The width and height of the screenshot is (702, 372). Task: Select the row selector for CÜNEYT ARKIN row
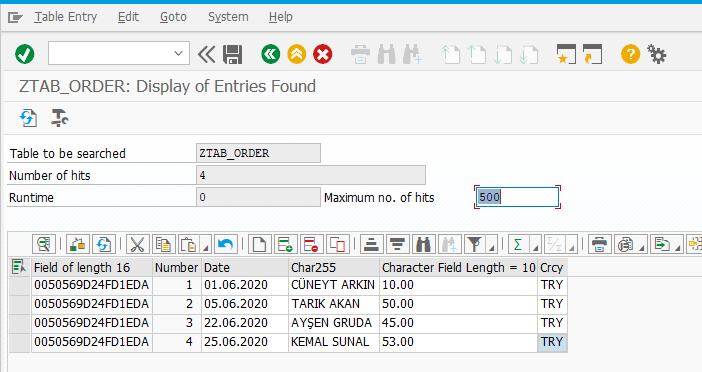pos(19,285)
